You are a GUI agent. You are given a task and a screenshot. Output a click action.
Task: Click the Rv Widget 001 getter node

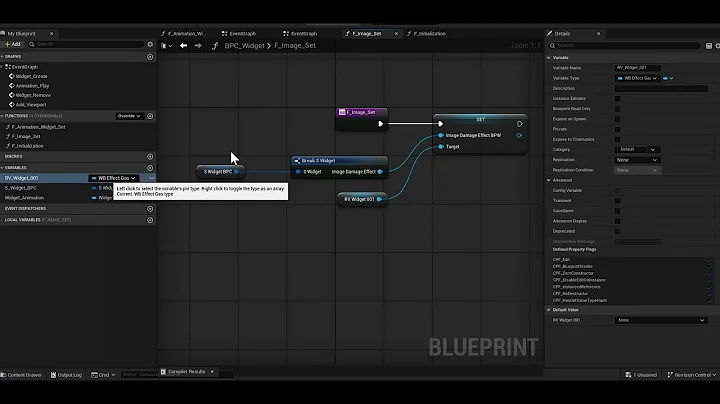coord(362,199)
